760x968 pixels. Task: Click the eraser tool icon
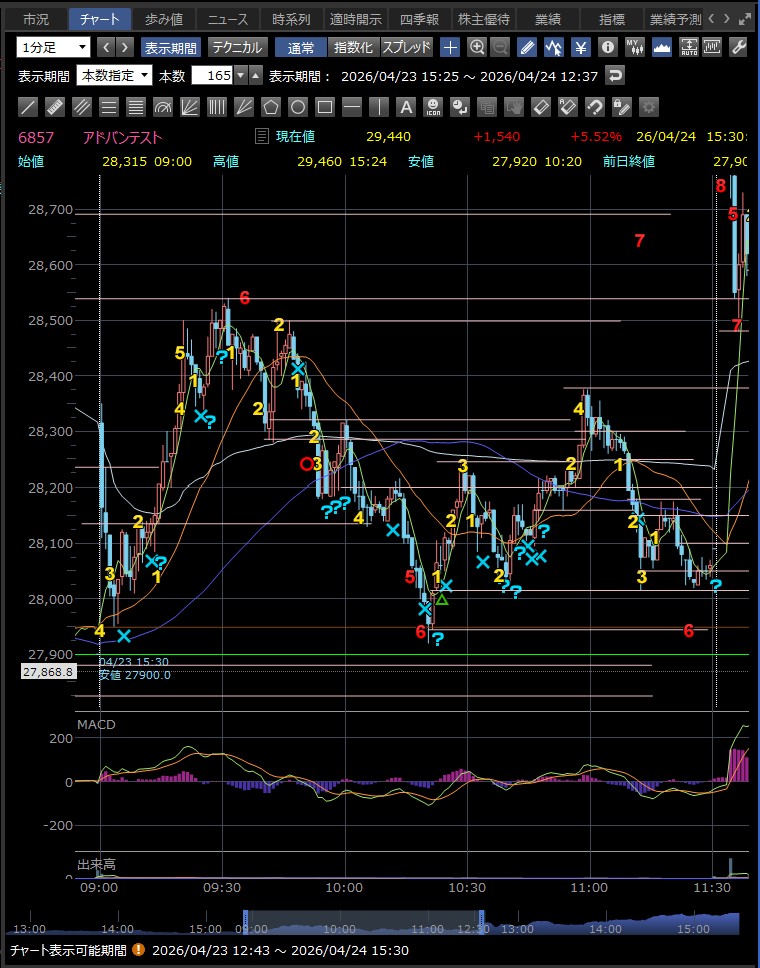coord(540,107)
